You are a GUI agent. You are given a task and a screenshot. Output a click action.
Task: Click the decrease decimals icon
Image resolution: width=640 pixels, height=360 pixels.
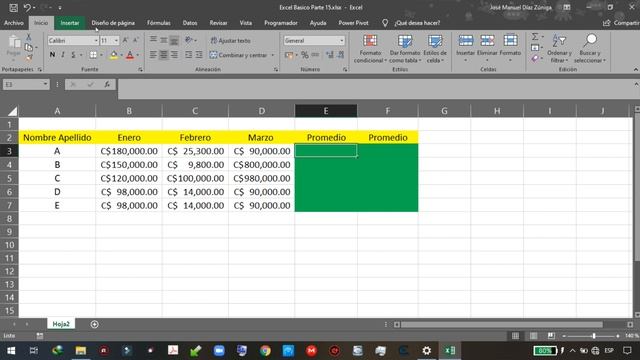pos(340,55)
